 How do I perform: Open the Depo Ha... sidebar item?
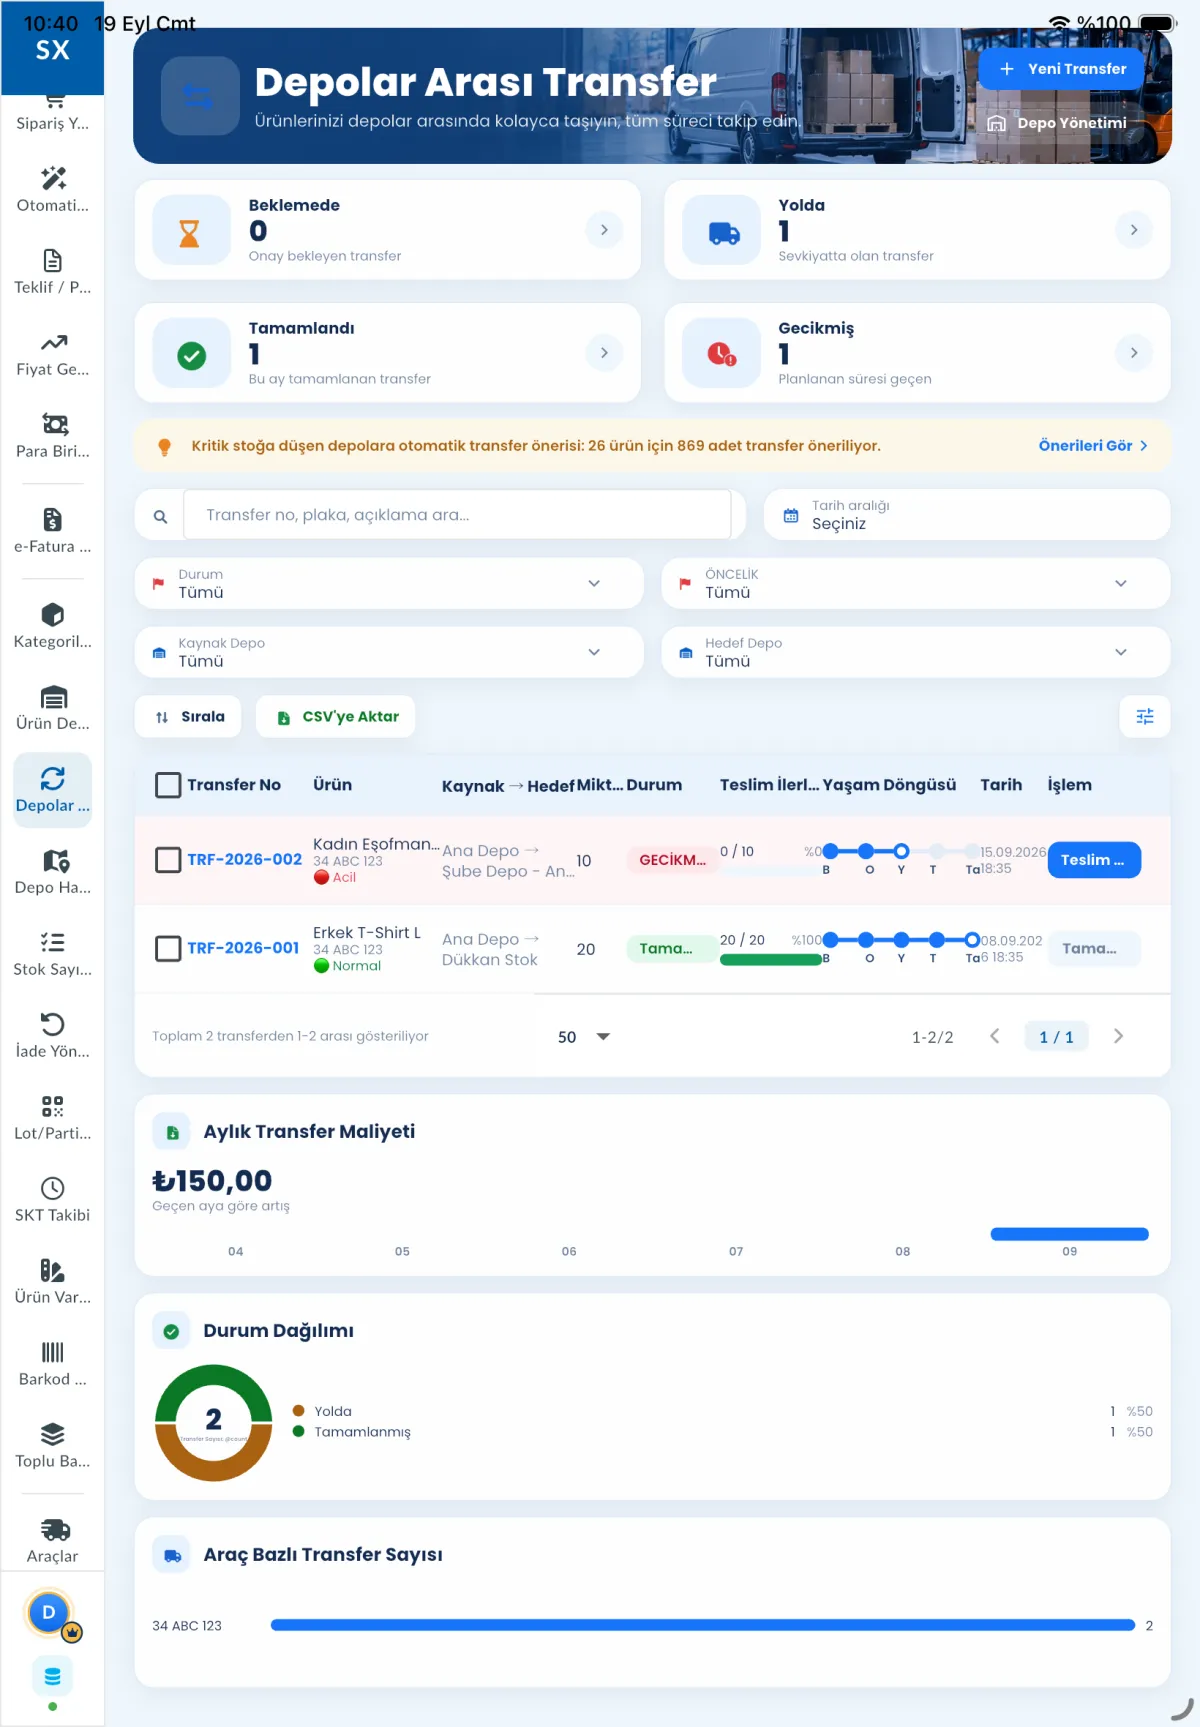(x=52, y=872)
